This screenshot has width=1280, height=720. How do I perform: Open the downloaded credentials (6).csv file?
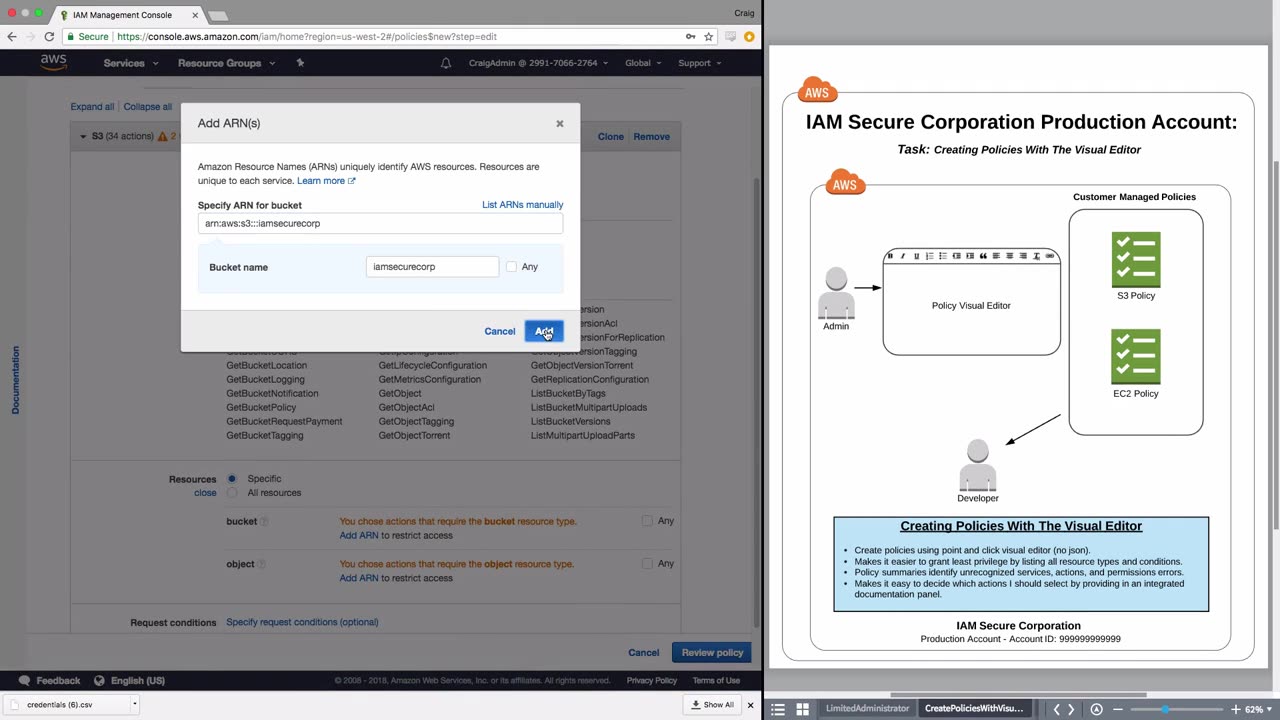(60, 705)
